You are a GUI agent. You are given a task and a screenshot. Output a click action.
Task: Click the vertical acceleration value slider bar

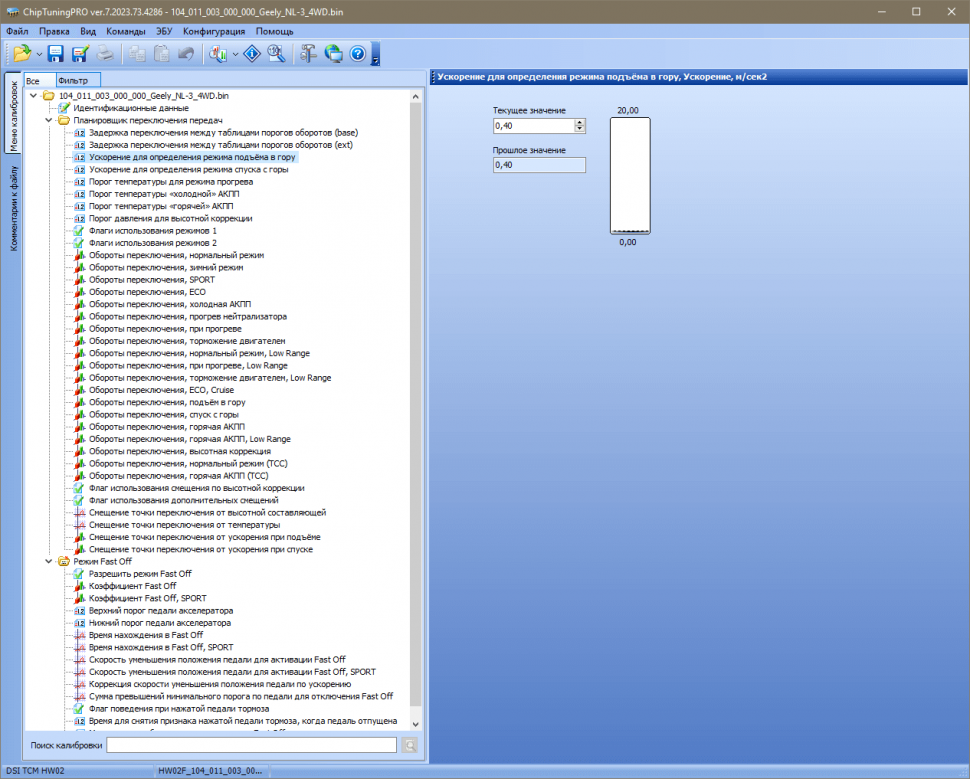[630, 175]
